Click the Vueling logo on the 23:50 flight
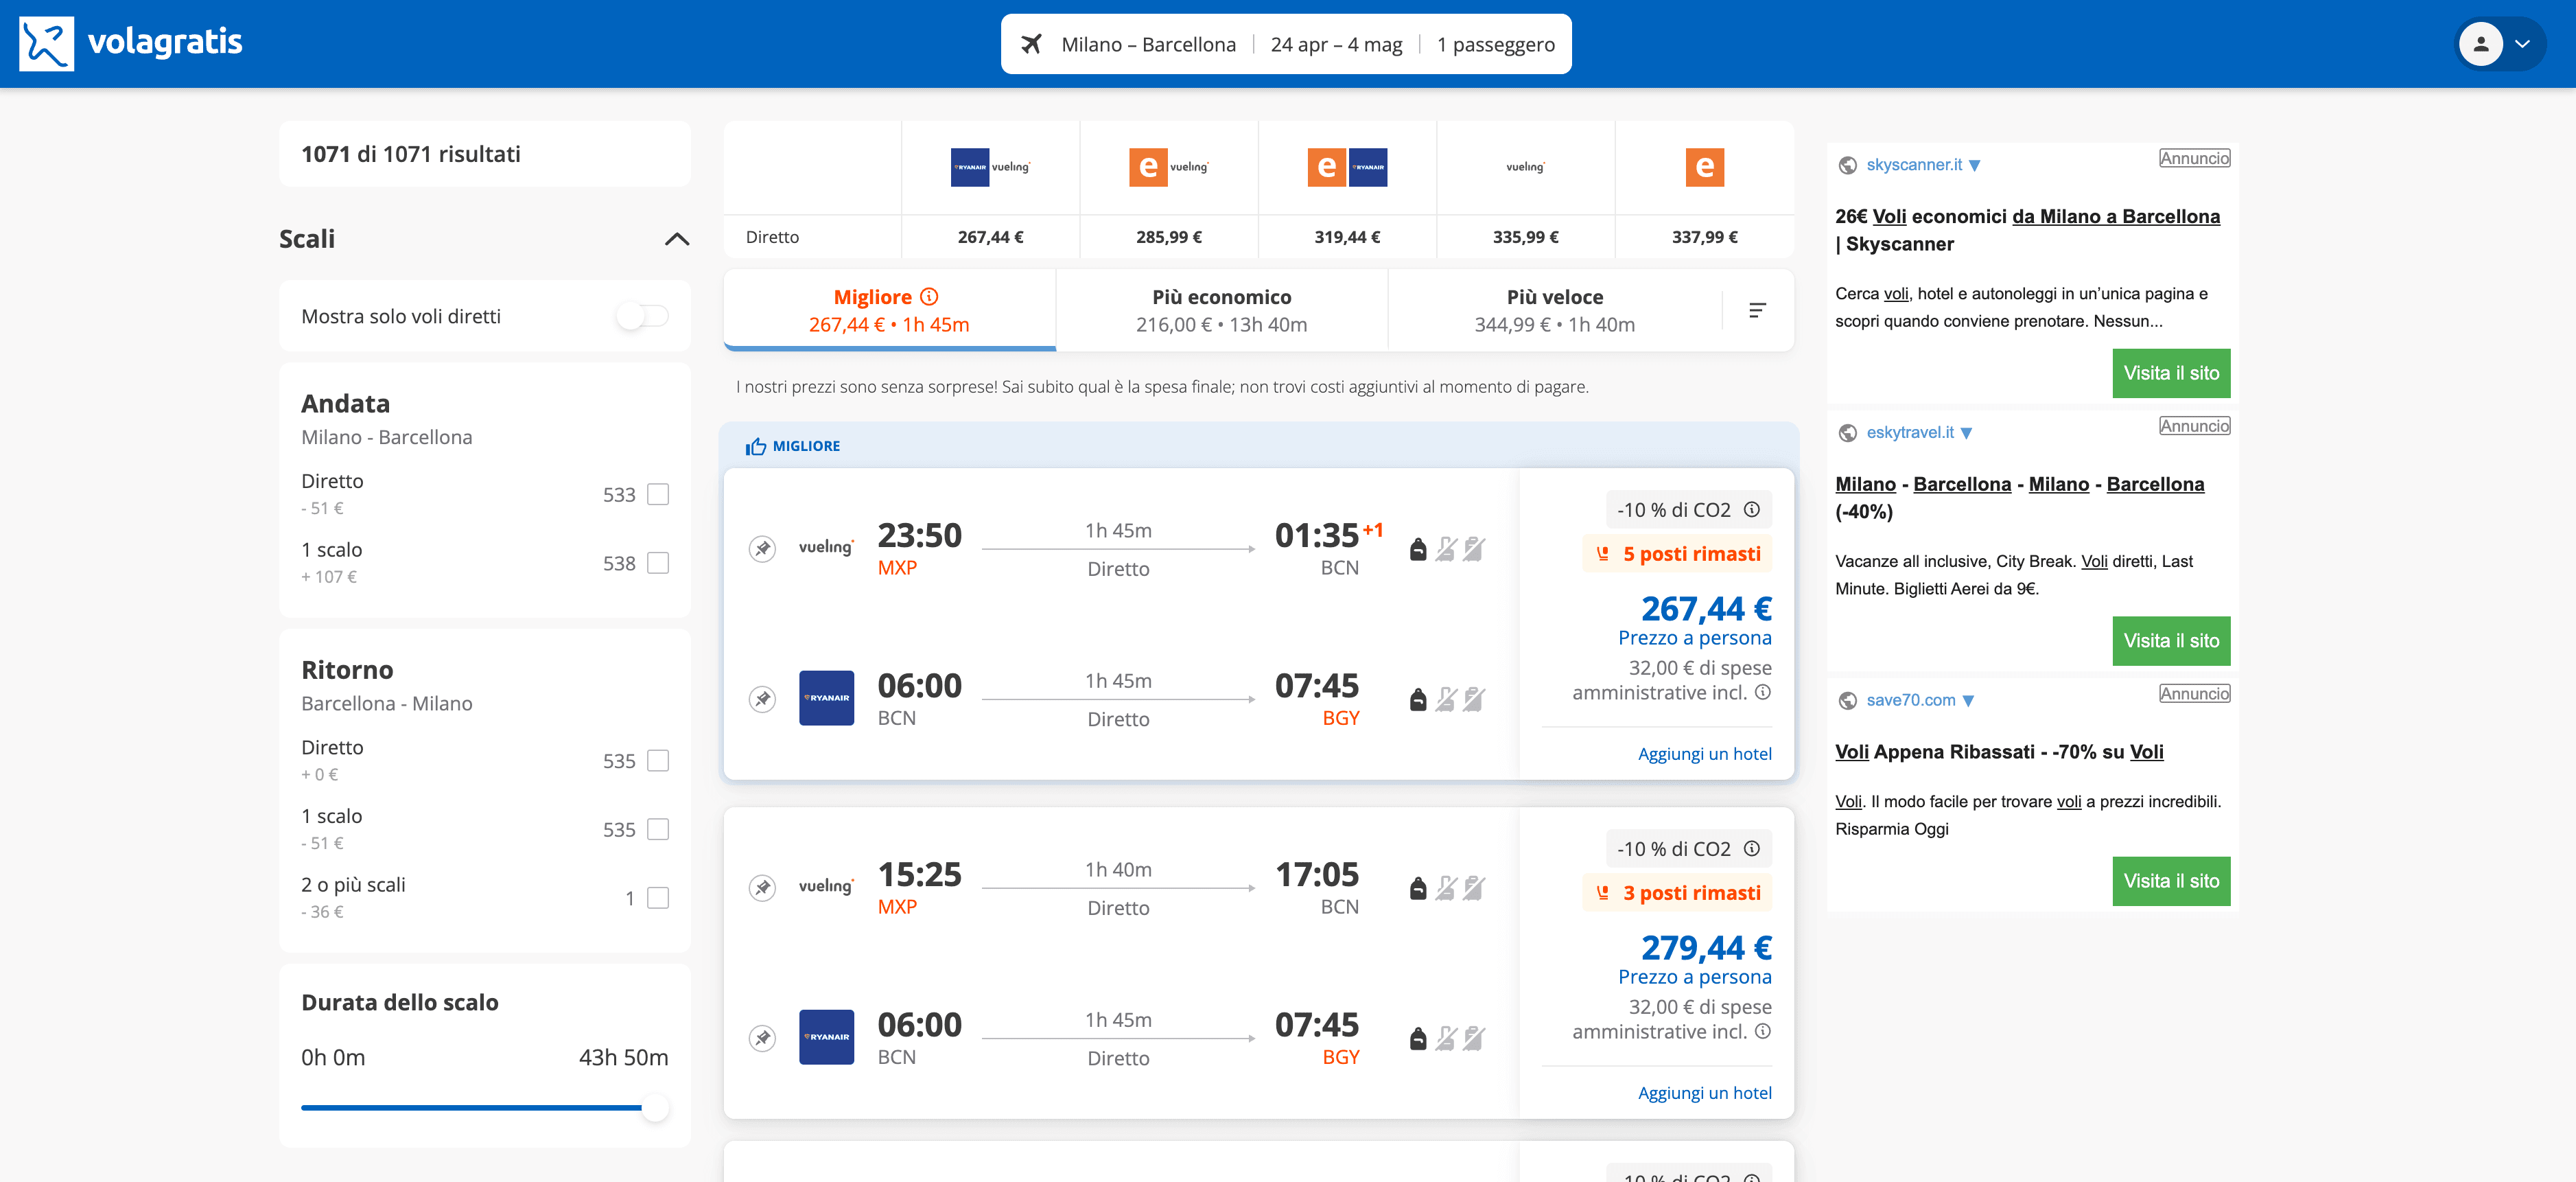 pyautogui.click(x=826, y=547)
